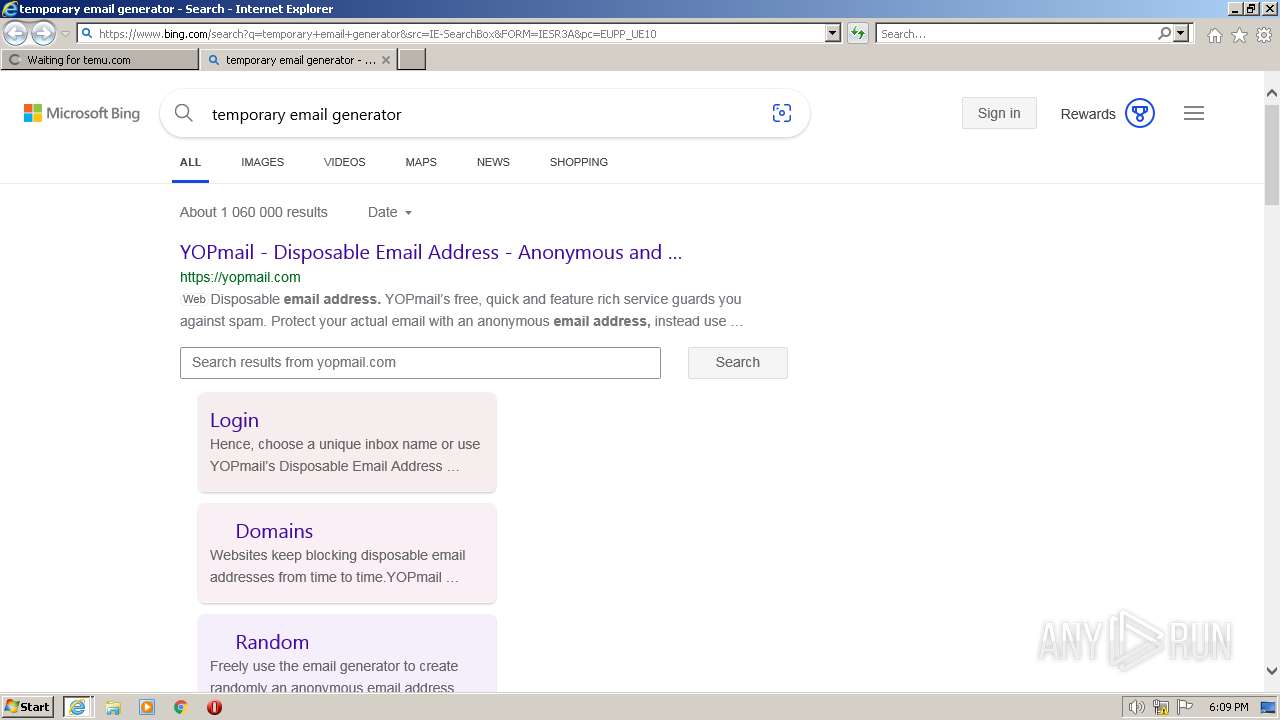Select the SHOPPING tab

tap(579, 162)
